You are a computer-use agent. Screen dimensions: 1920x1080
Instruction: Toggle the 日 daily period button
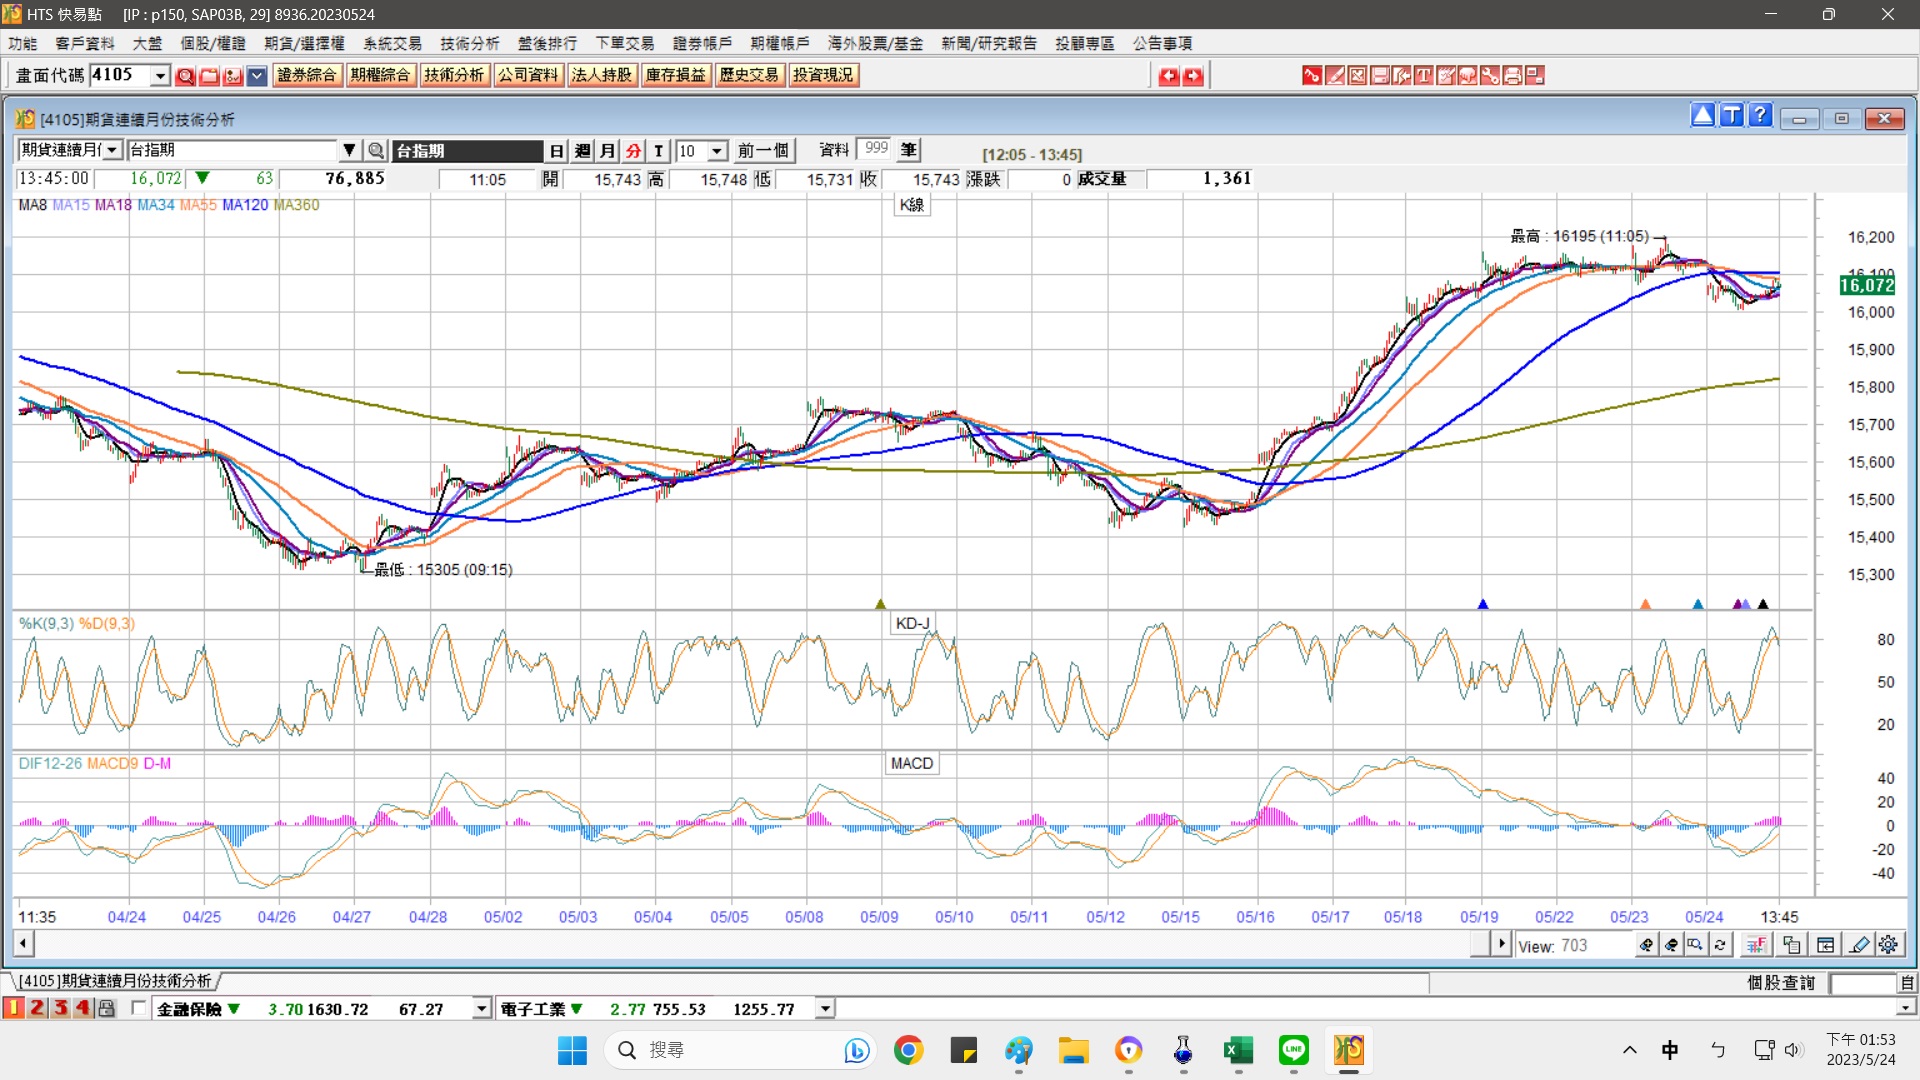coord(556,150)
